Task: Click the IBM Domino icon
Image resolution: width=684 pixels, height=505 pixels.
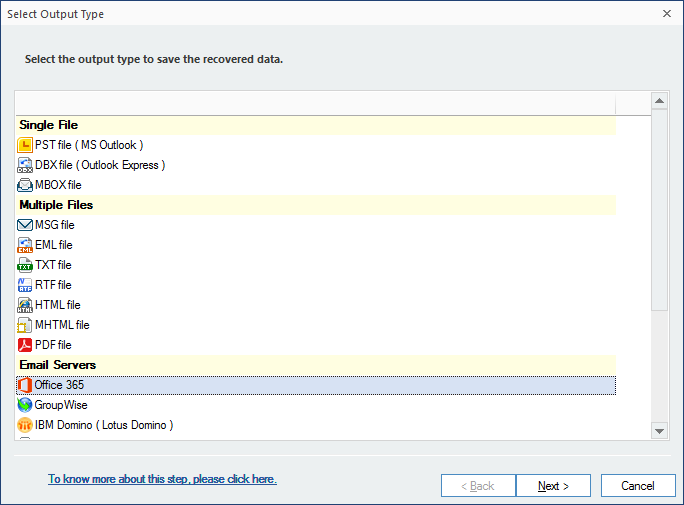Action: coord(25,425)
